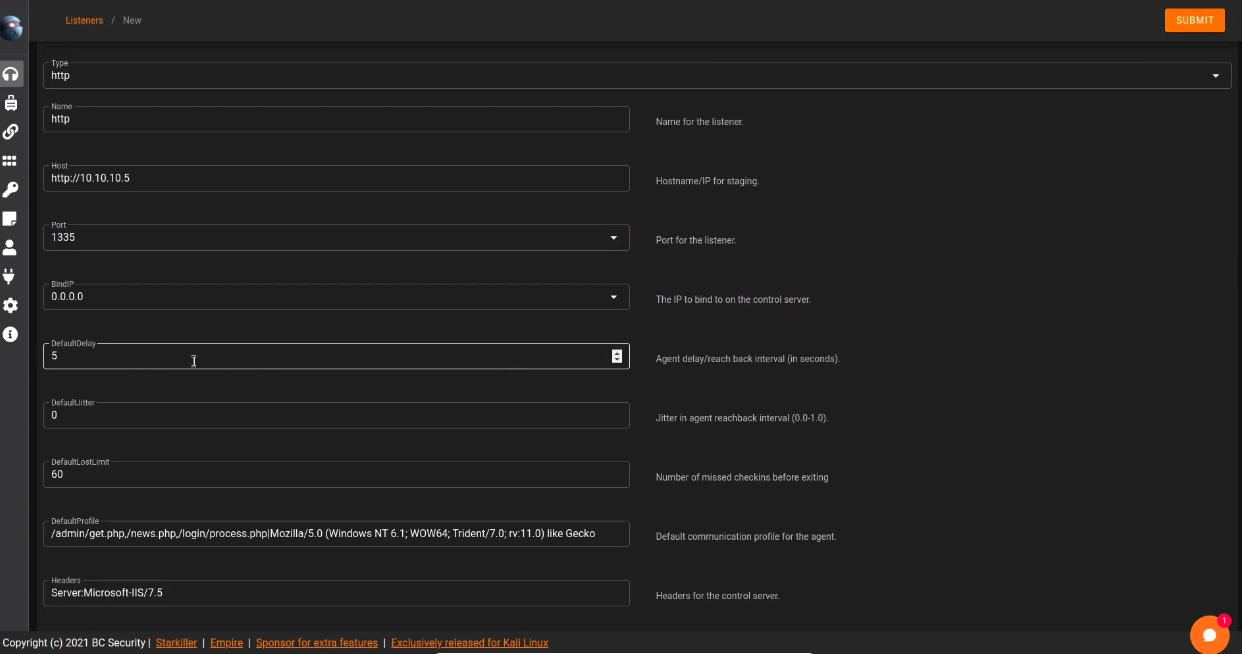Viewport: 1242px width, 654px height.
Task: Click the Listeners breadcrumb link
Action: 84,20
